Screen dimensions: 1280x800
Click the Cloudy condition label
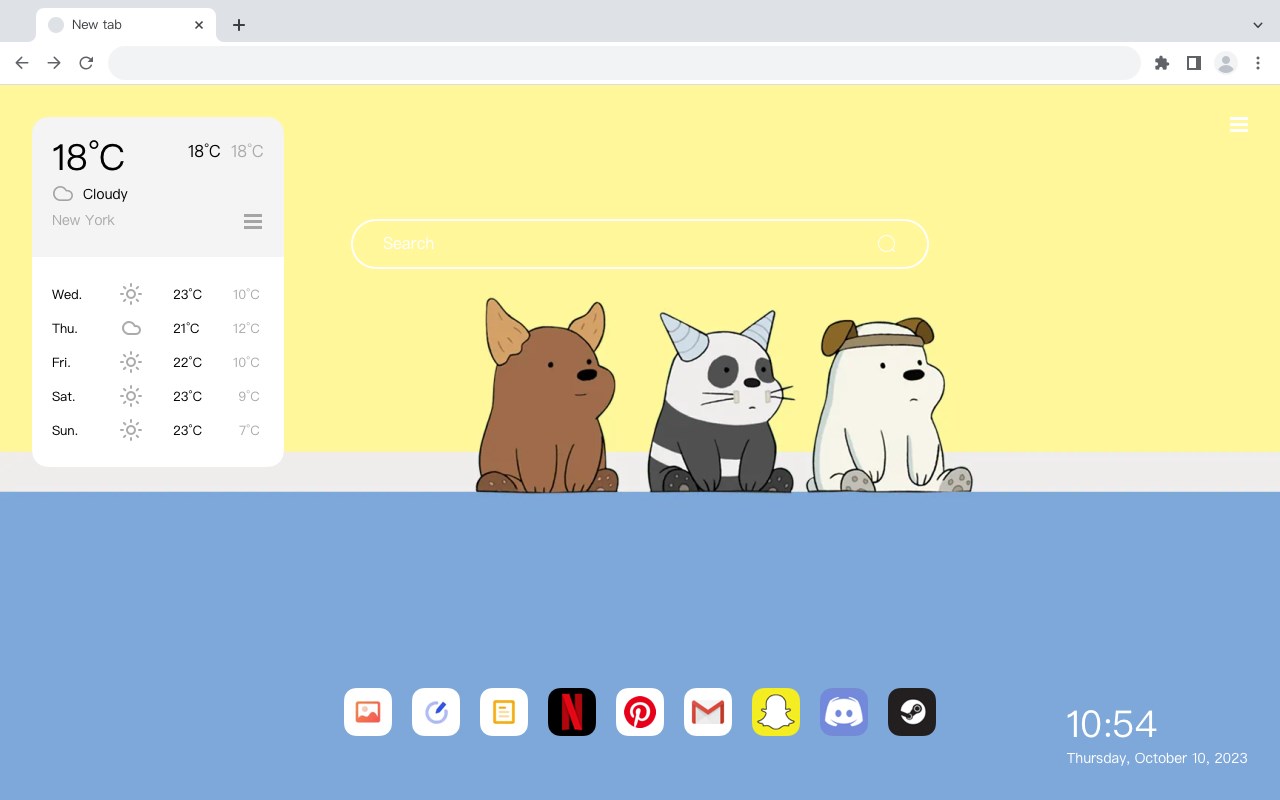click(x=105, y=194)
